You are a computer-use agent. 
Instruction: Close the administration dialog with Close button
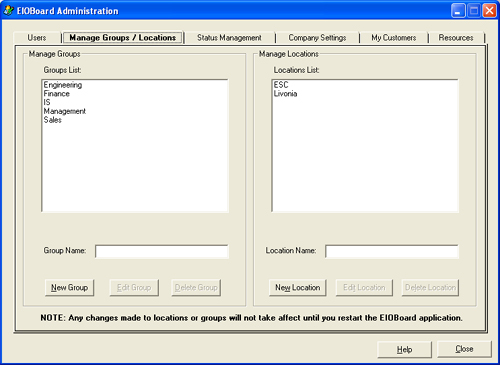[x=464, y=349]
